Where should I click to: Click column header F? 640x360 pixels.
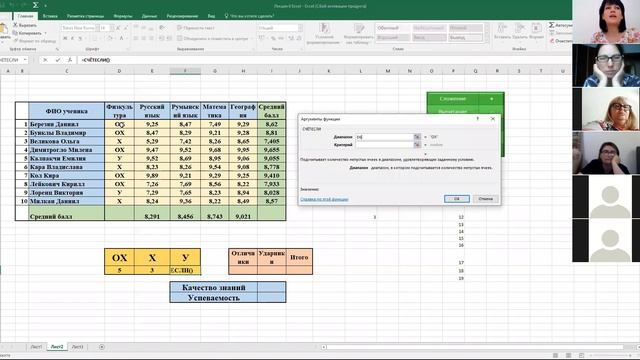(x=185, y=71)
